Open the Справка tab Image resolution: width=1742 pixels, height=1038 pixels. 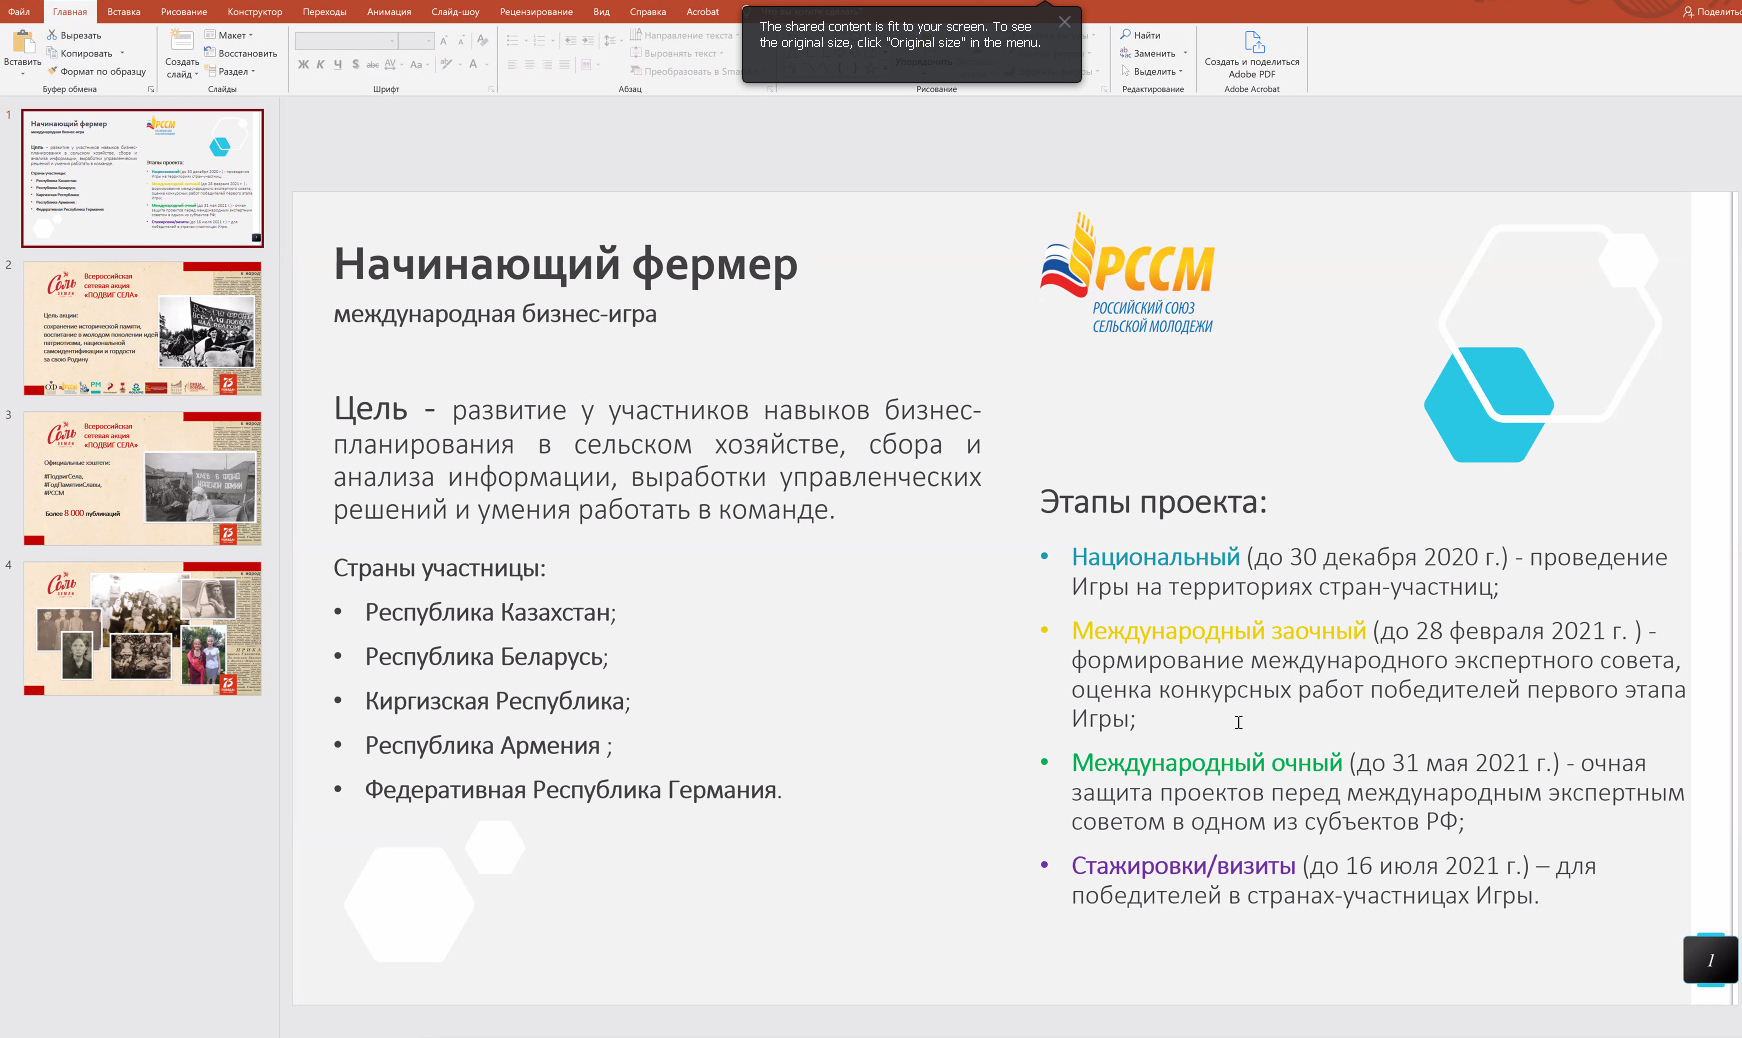coord(648,12)
